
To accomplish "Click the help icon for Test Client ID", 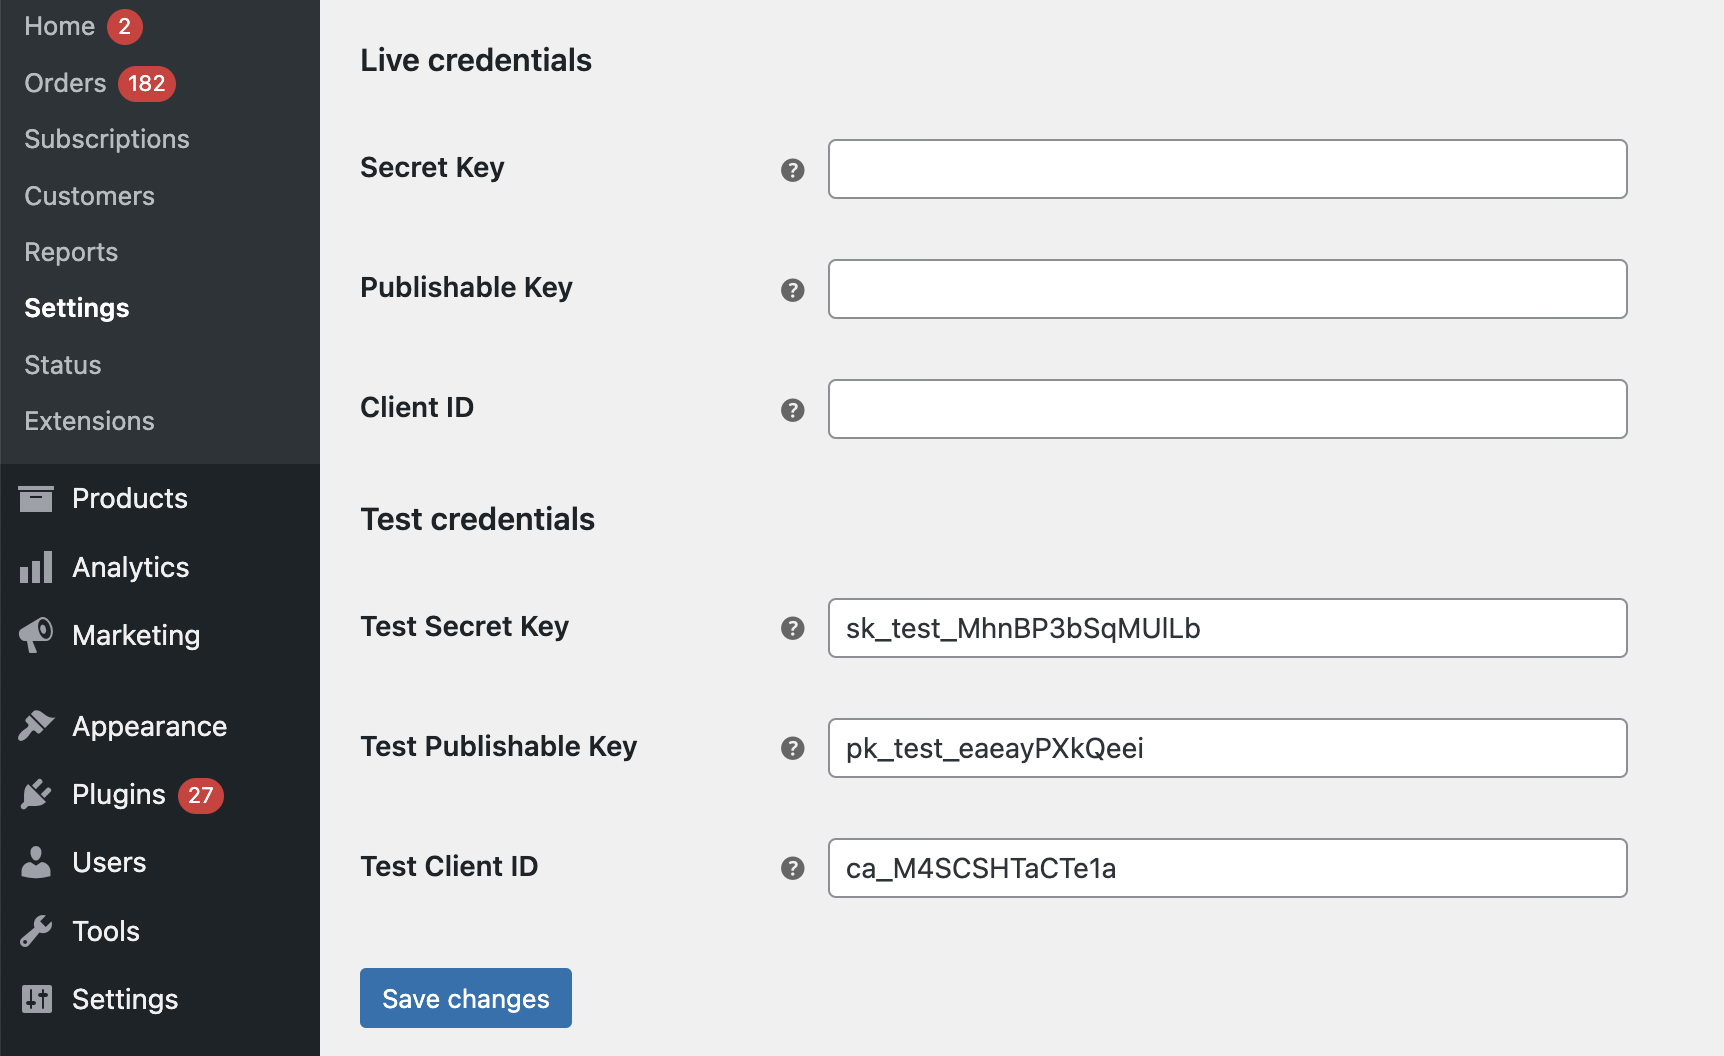I will pyautogui.click(x=792, y=868).
